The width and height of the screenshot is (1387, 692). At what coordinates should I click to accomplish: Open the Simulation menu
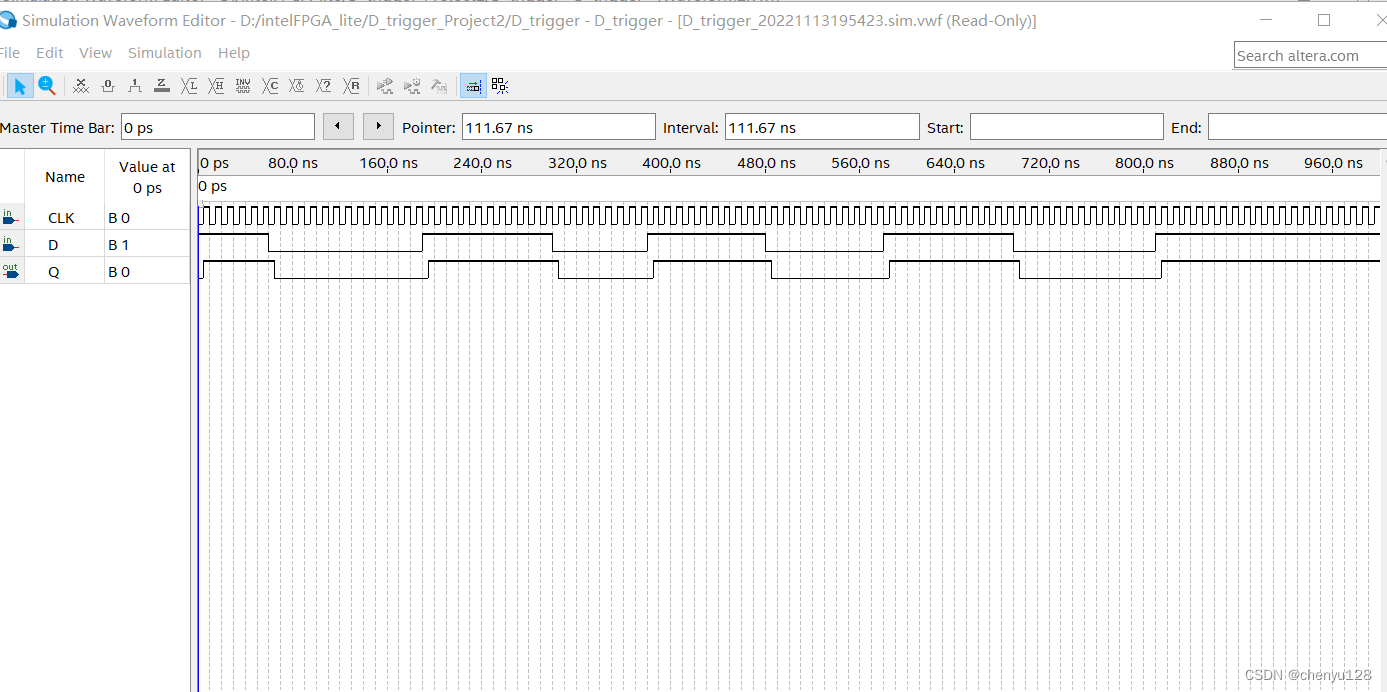(x=165, y=53)
